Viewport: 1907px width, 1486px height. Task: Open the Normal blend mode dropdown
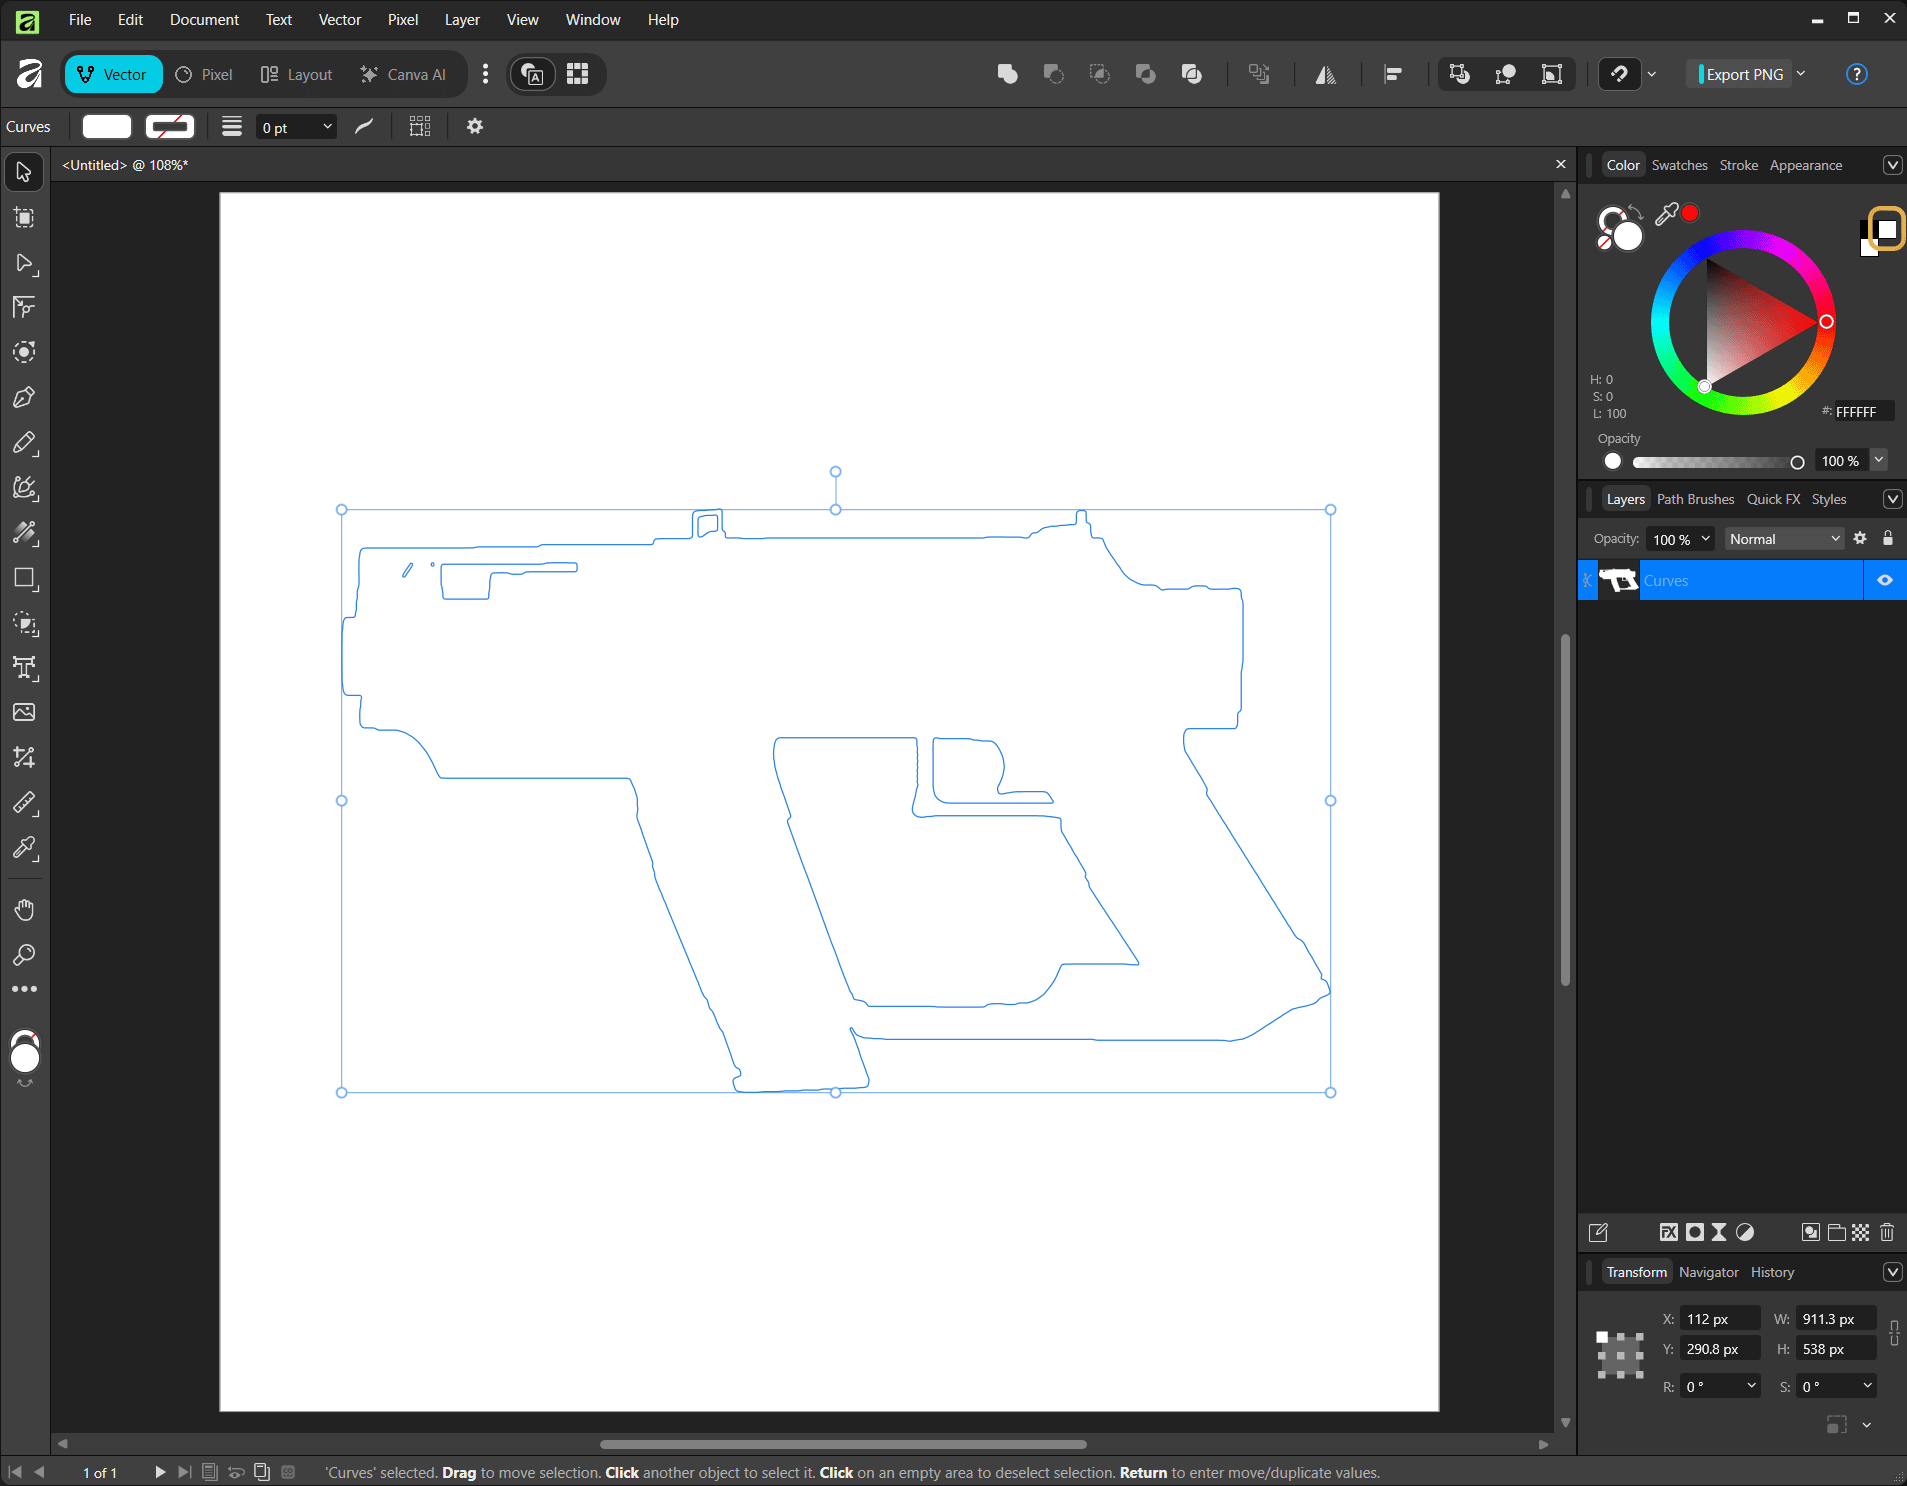click(x=1784, y=538)
